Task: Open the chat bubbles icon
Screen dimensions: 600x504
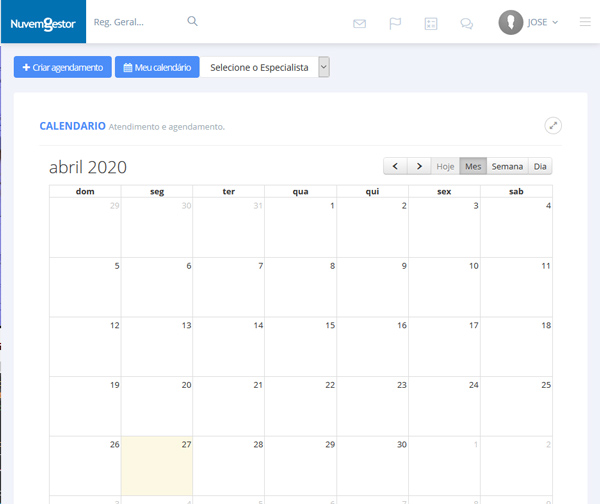Action: click(466, 24)
